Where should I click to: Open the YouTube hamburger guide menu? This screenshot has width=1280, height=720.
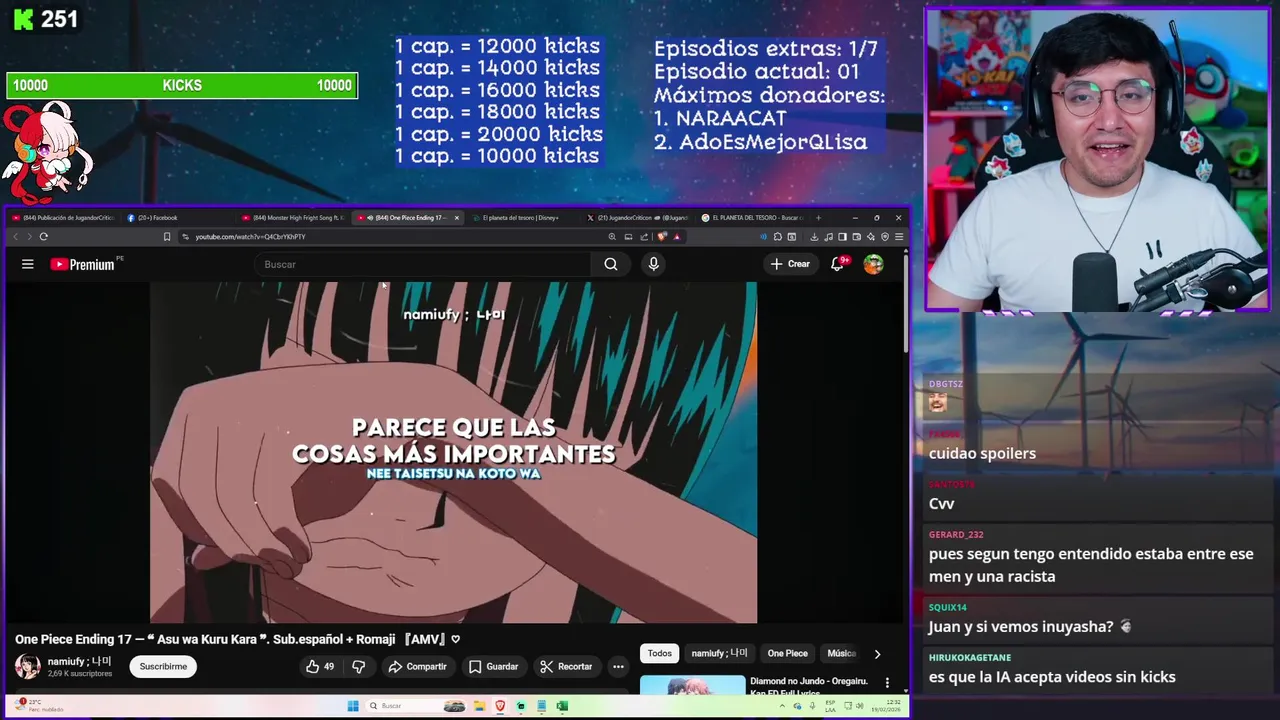pos(28,264)
